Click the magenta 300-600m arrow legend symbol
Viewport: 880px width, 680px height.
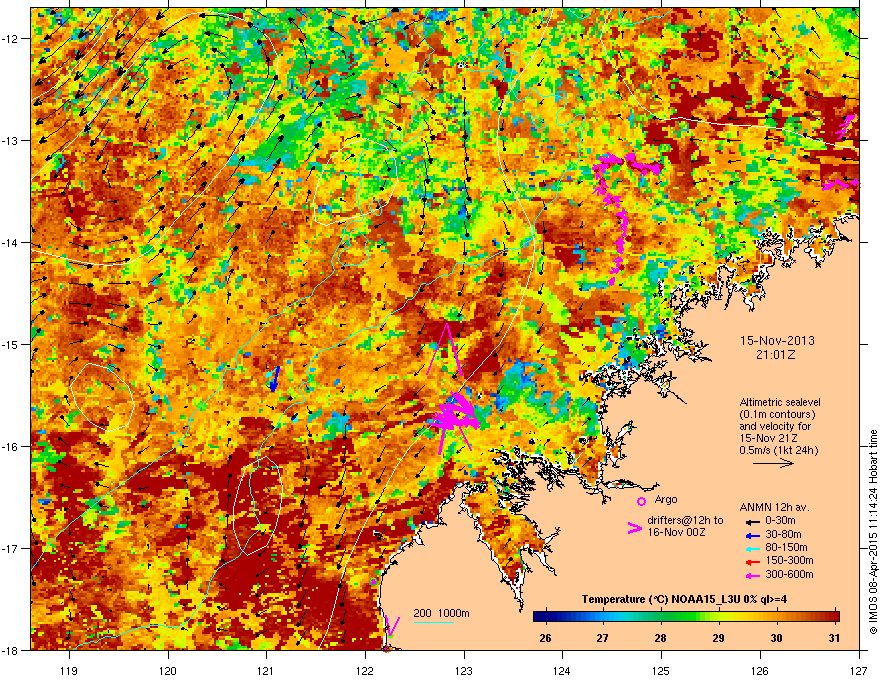tap(753, 575)
